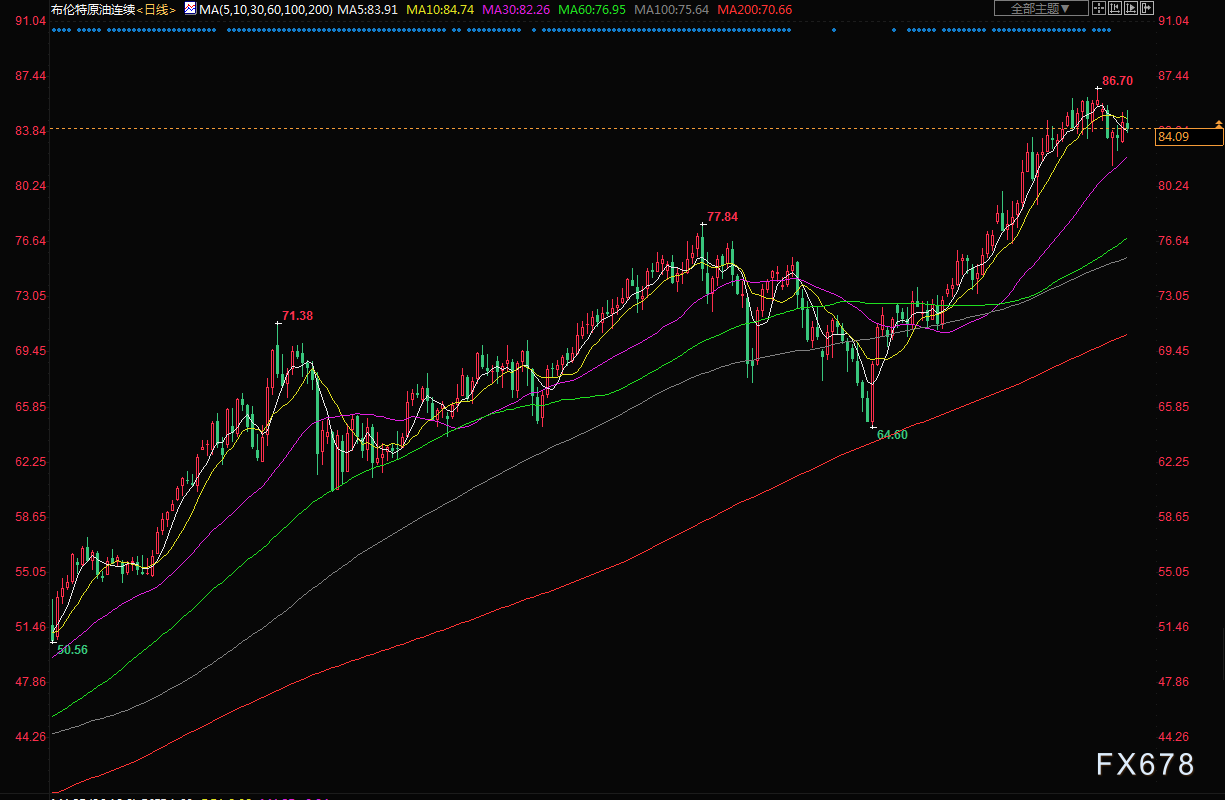1225x800 pixels.
Task: Click the orange arrow marker beside 84.09
Action: (1218, 124)
